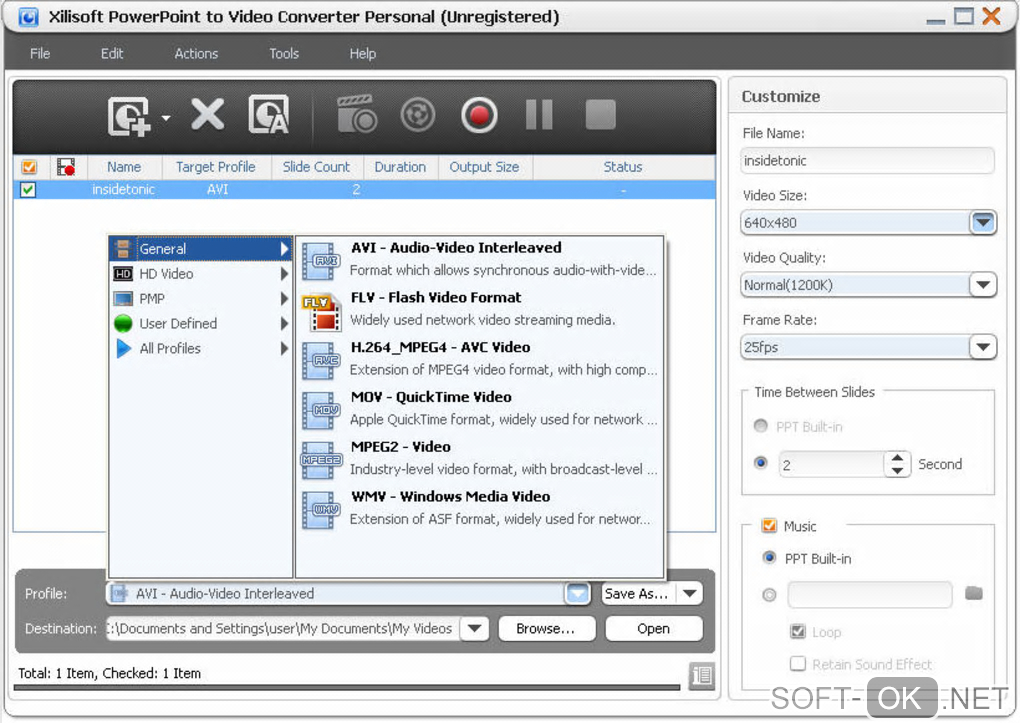Choose AVI - Audio-Video Interleaved profile

coord(480,259)
